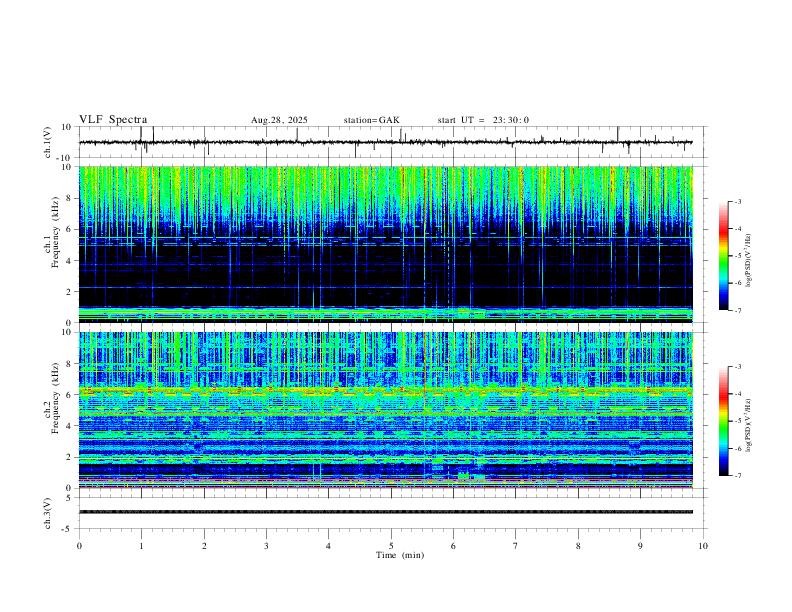The image size is (792, 612).
Task: Click the time axis tick label "9"
Action: pyautogui.click(x=640, y=546)
